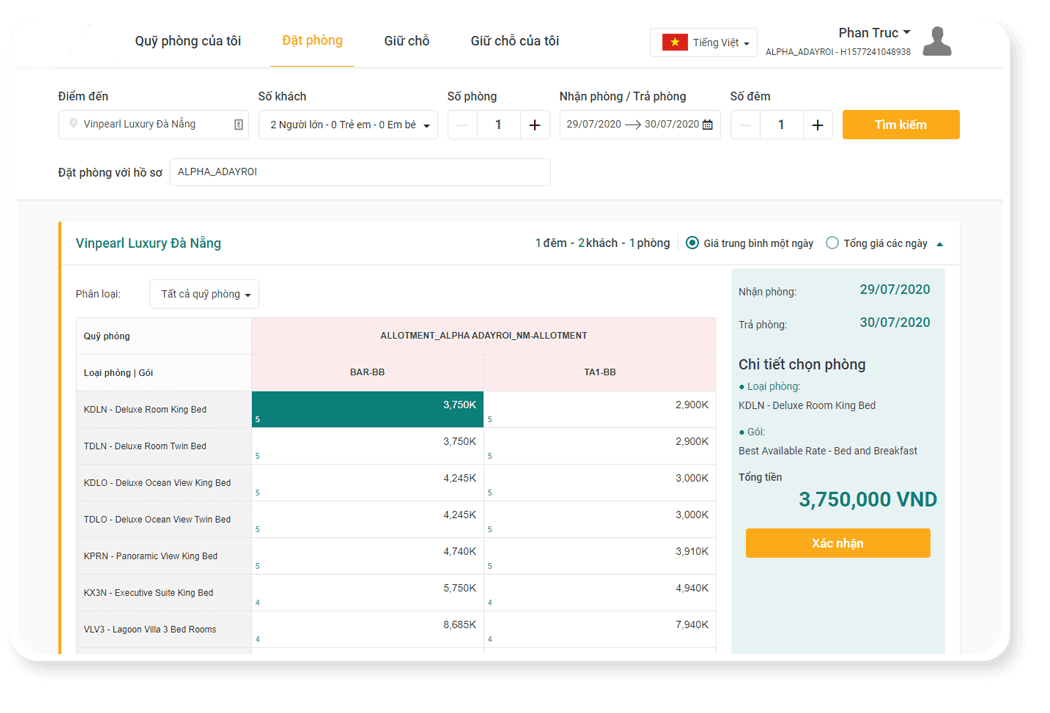The height and width of the screenshot is (713, 1050).
Task: Click the small icon inside the Điểm đến field
Action: [237, 124]
